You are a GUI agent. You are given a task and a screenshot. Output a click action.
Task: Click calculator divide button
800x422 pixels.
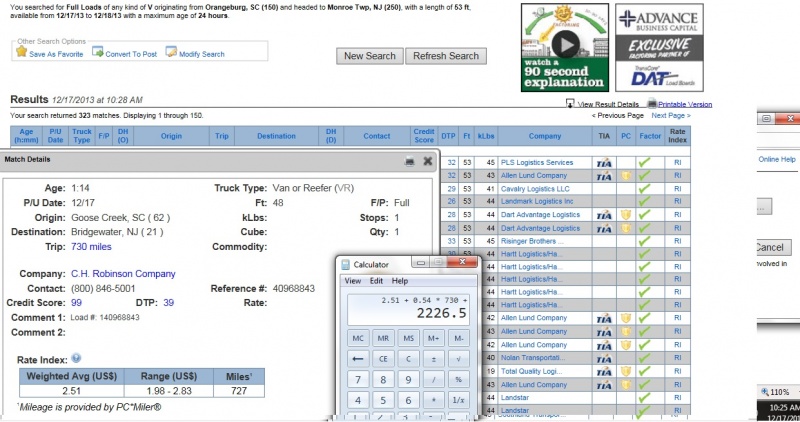[433, 380]
